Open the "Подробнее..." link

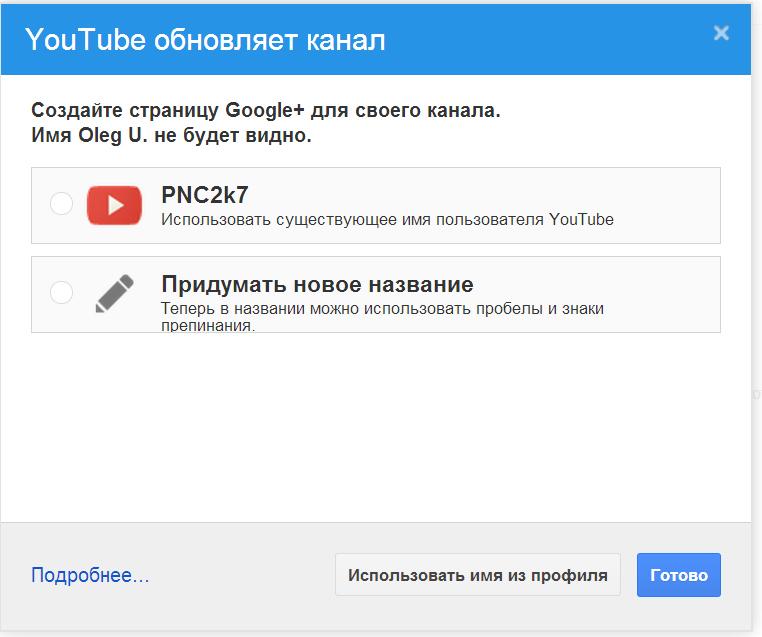[90, 575]
